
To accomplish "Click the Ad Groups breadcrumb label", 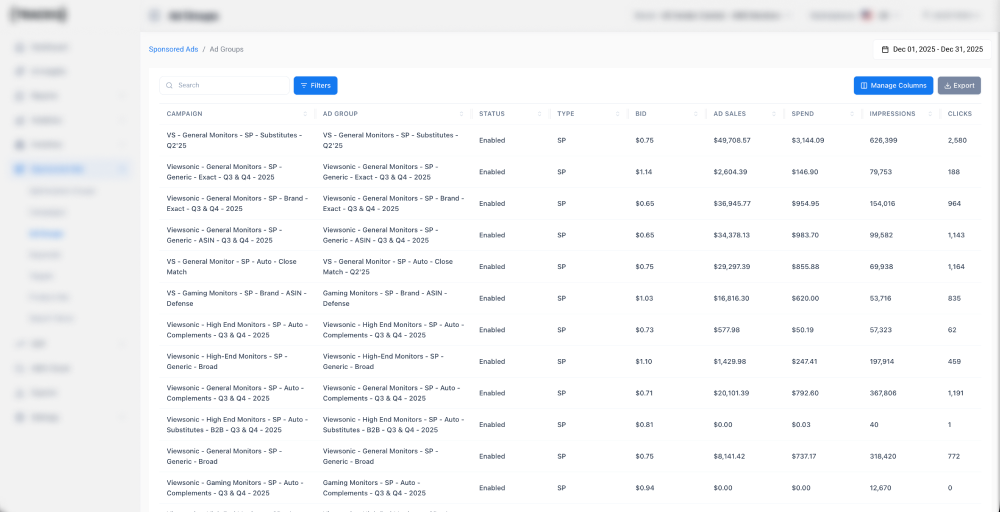I will pyautogui.click(x=226, y=49).
